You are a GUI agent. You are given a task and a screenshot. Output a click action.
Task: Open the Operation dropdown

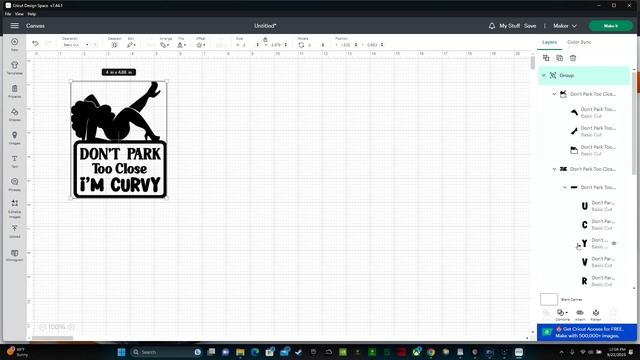coord(76,44)
